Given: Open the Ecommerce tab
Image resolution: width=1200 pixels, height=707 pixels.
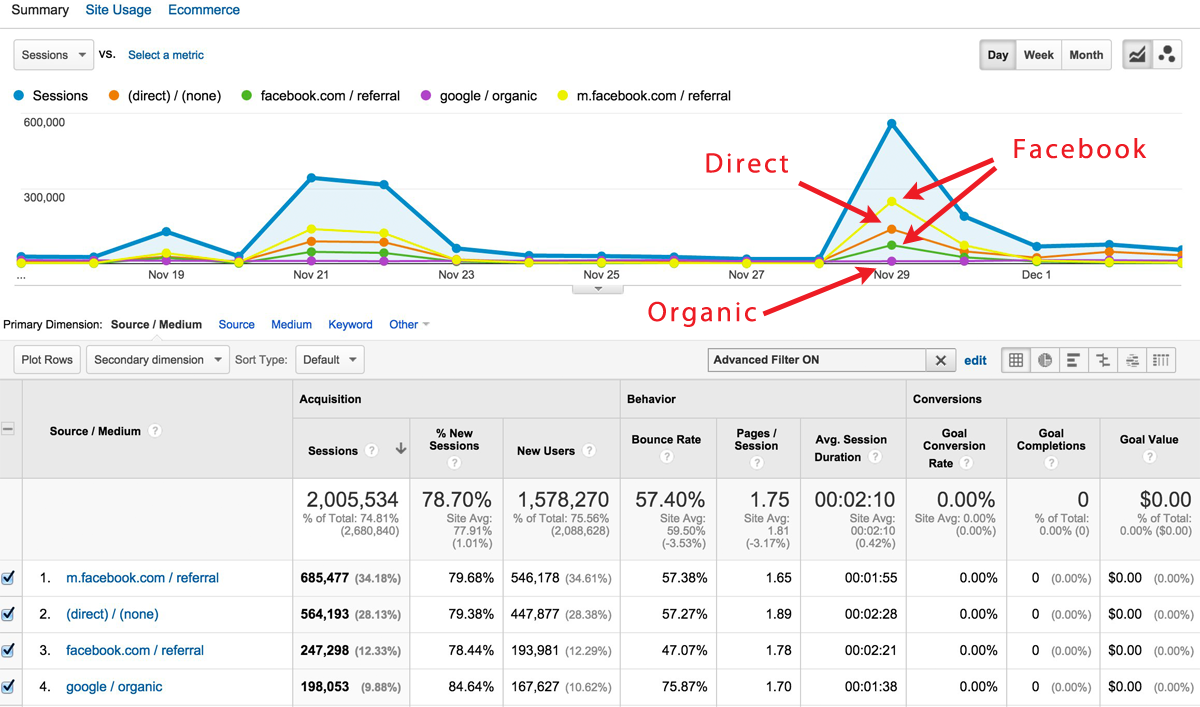Looking at the screenshot, I should click(204, 10).
